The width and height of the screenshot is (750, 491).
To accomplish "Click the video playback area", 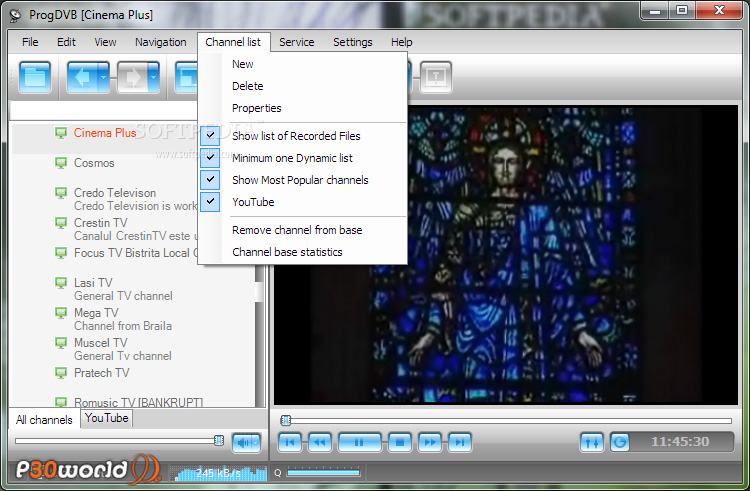I will tap(506, 254).
